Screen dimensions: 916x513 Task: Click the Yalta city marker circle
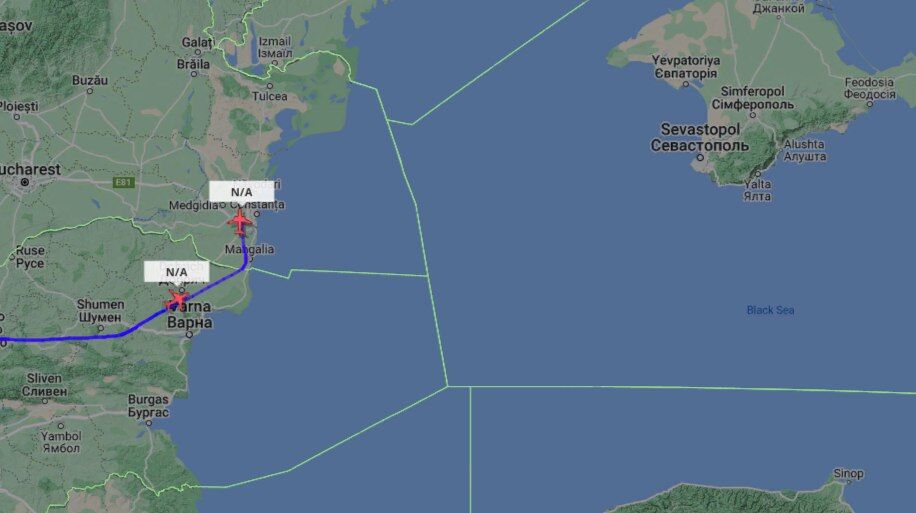pos(758,174)
